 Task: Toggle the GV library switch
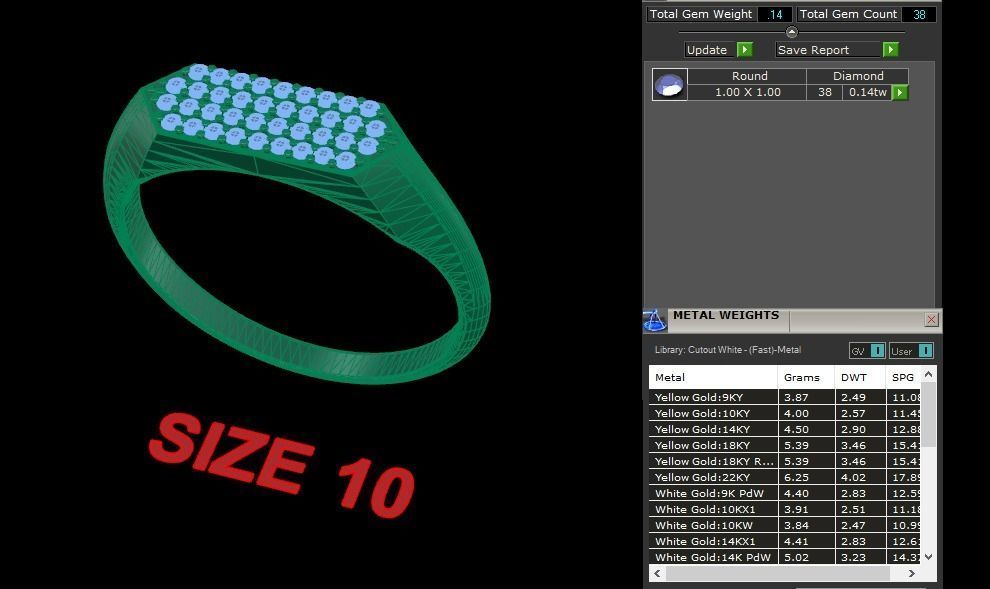pos(877,351)
